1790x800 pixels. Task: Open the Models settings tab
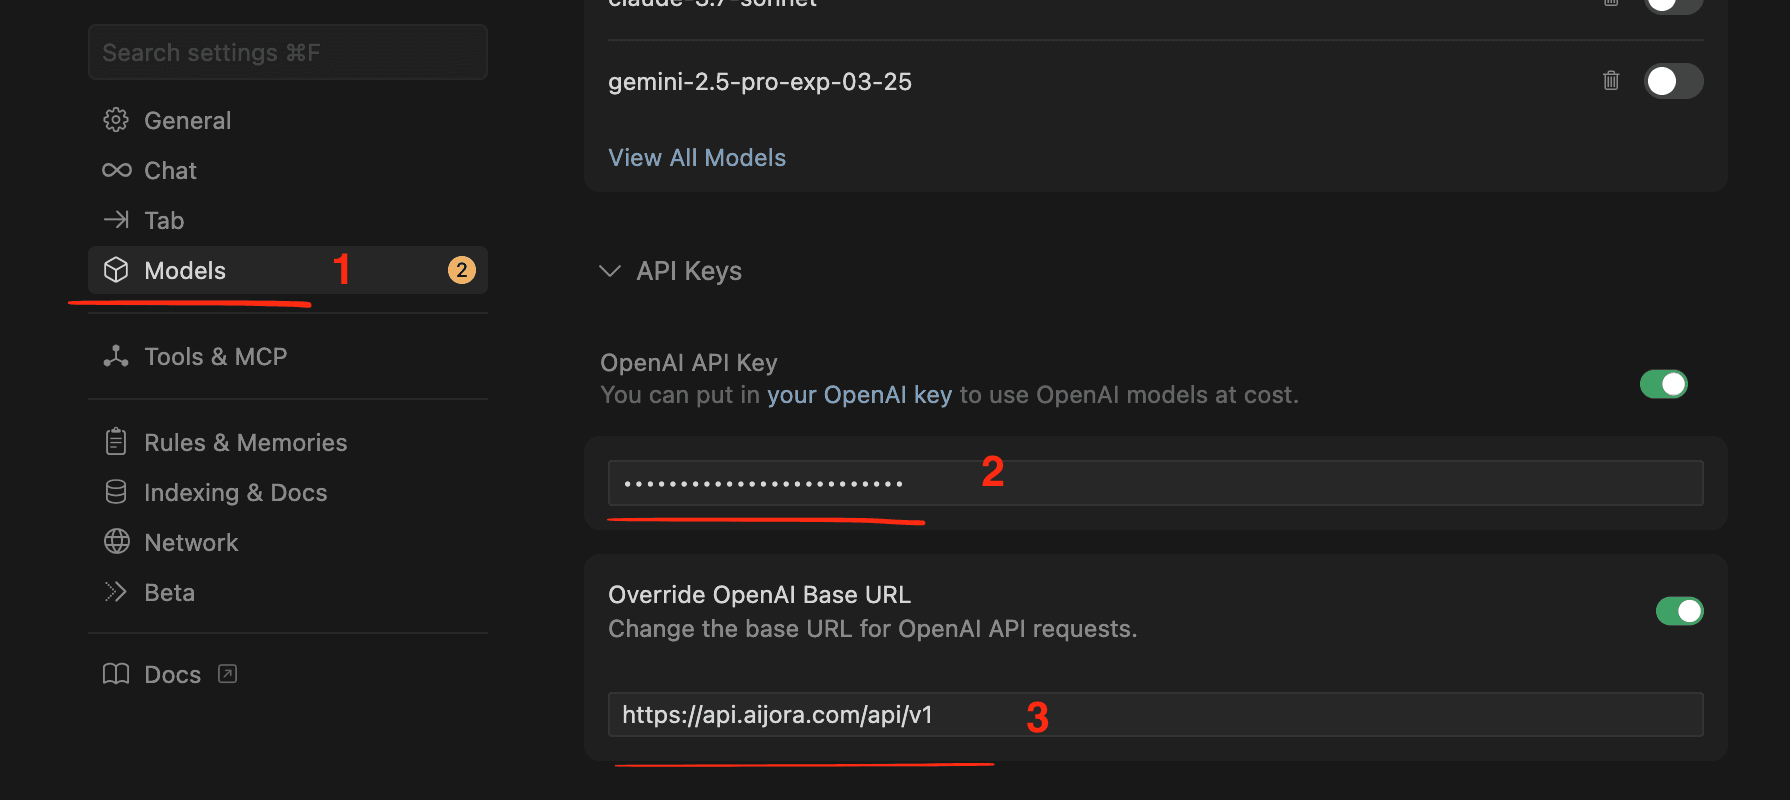[x=186, y=270]
